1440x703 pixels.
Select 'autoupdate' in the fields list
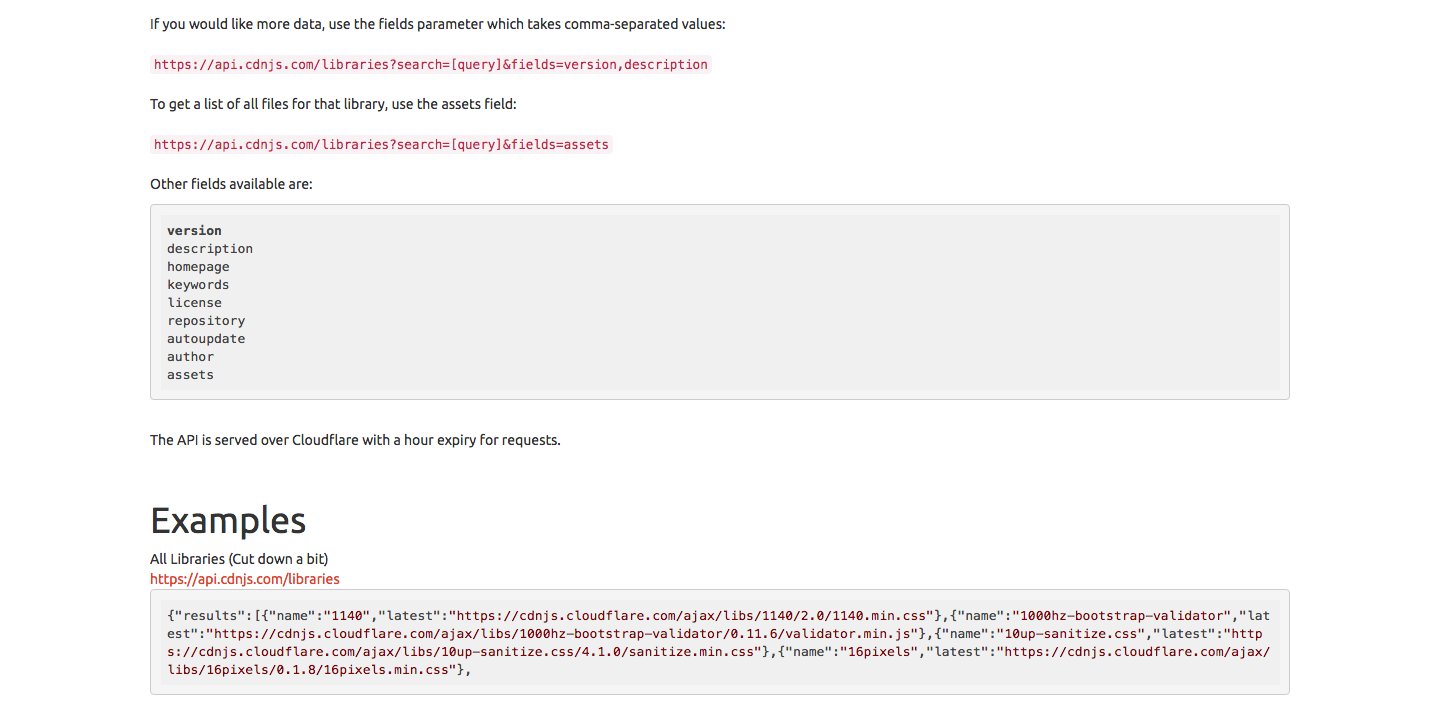click(x=206, y=339)
